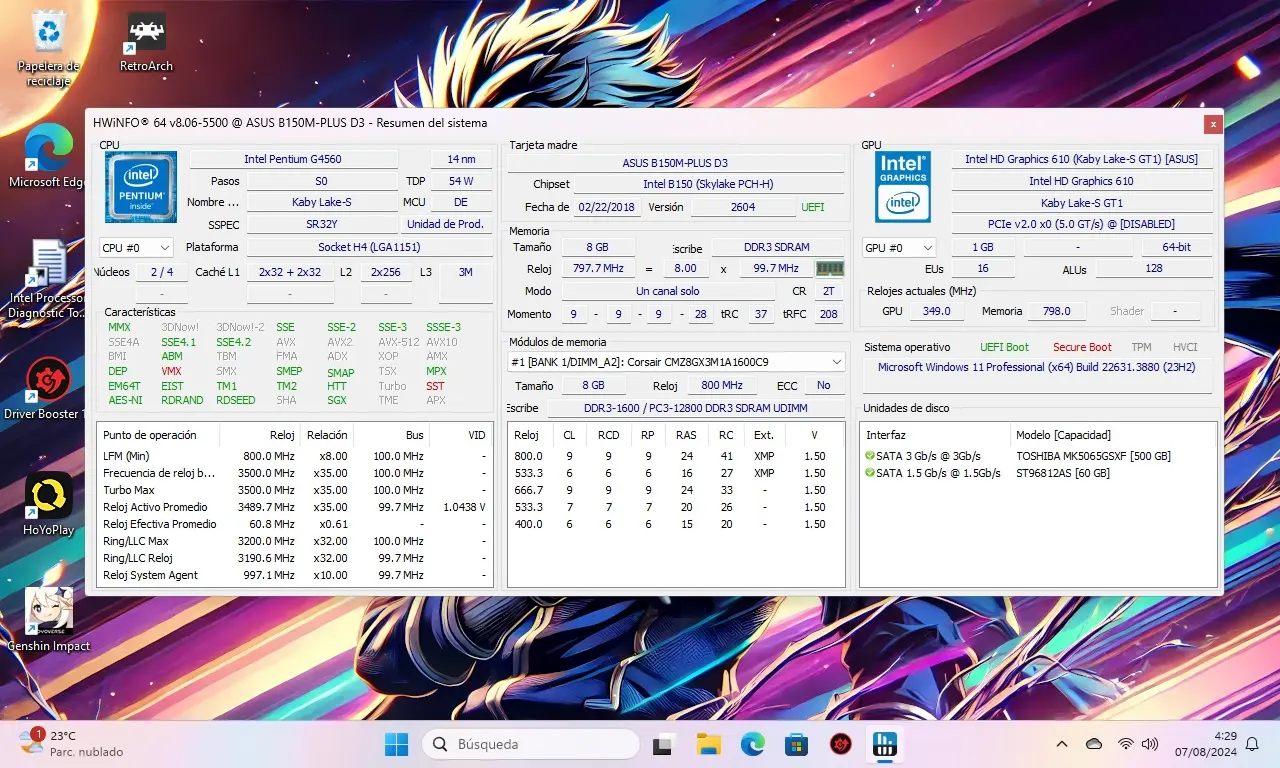1280x768 pixels.
Task: Select TOSHIBA MK5065GSXF [500 GB] drive
Action: [1093, 456]
